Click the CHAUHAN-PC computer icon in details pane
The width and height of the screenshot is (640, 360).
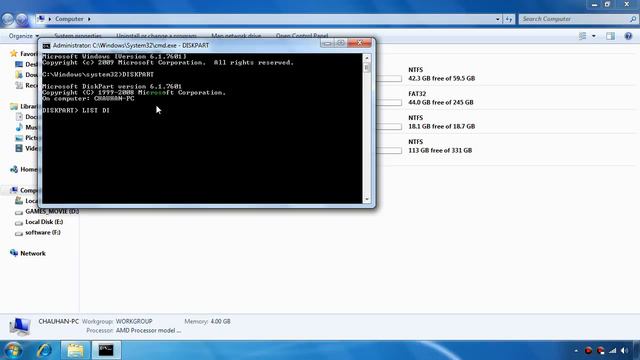(x=20, y=326)
